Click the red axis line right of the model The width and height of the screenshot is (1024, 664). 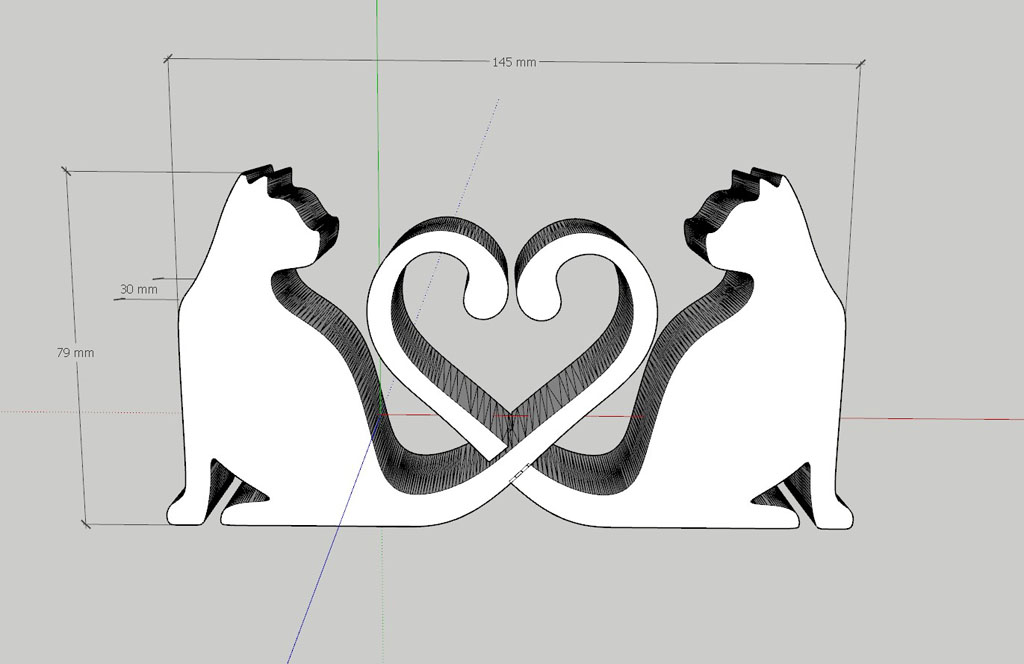click(x=930, y=418)
